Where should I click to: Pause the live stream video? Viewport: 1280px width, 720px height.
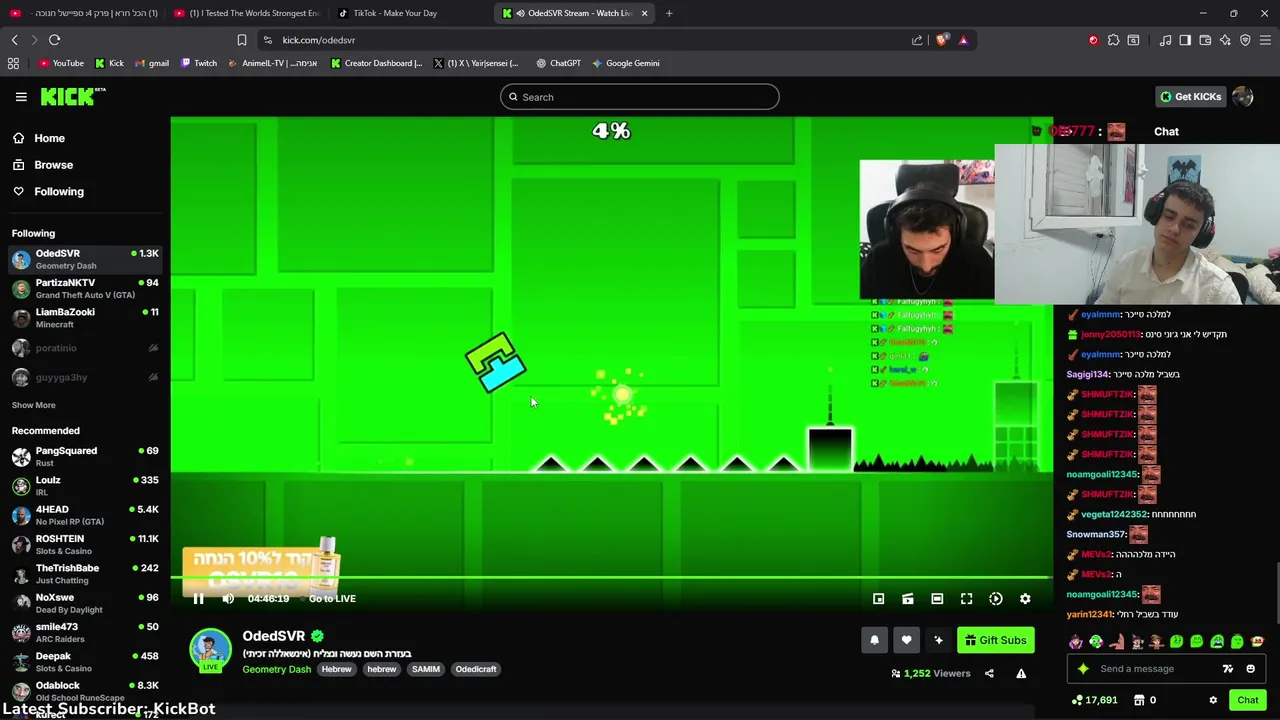pyautogui.click(x=198, y=598)
